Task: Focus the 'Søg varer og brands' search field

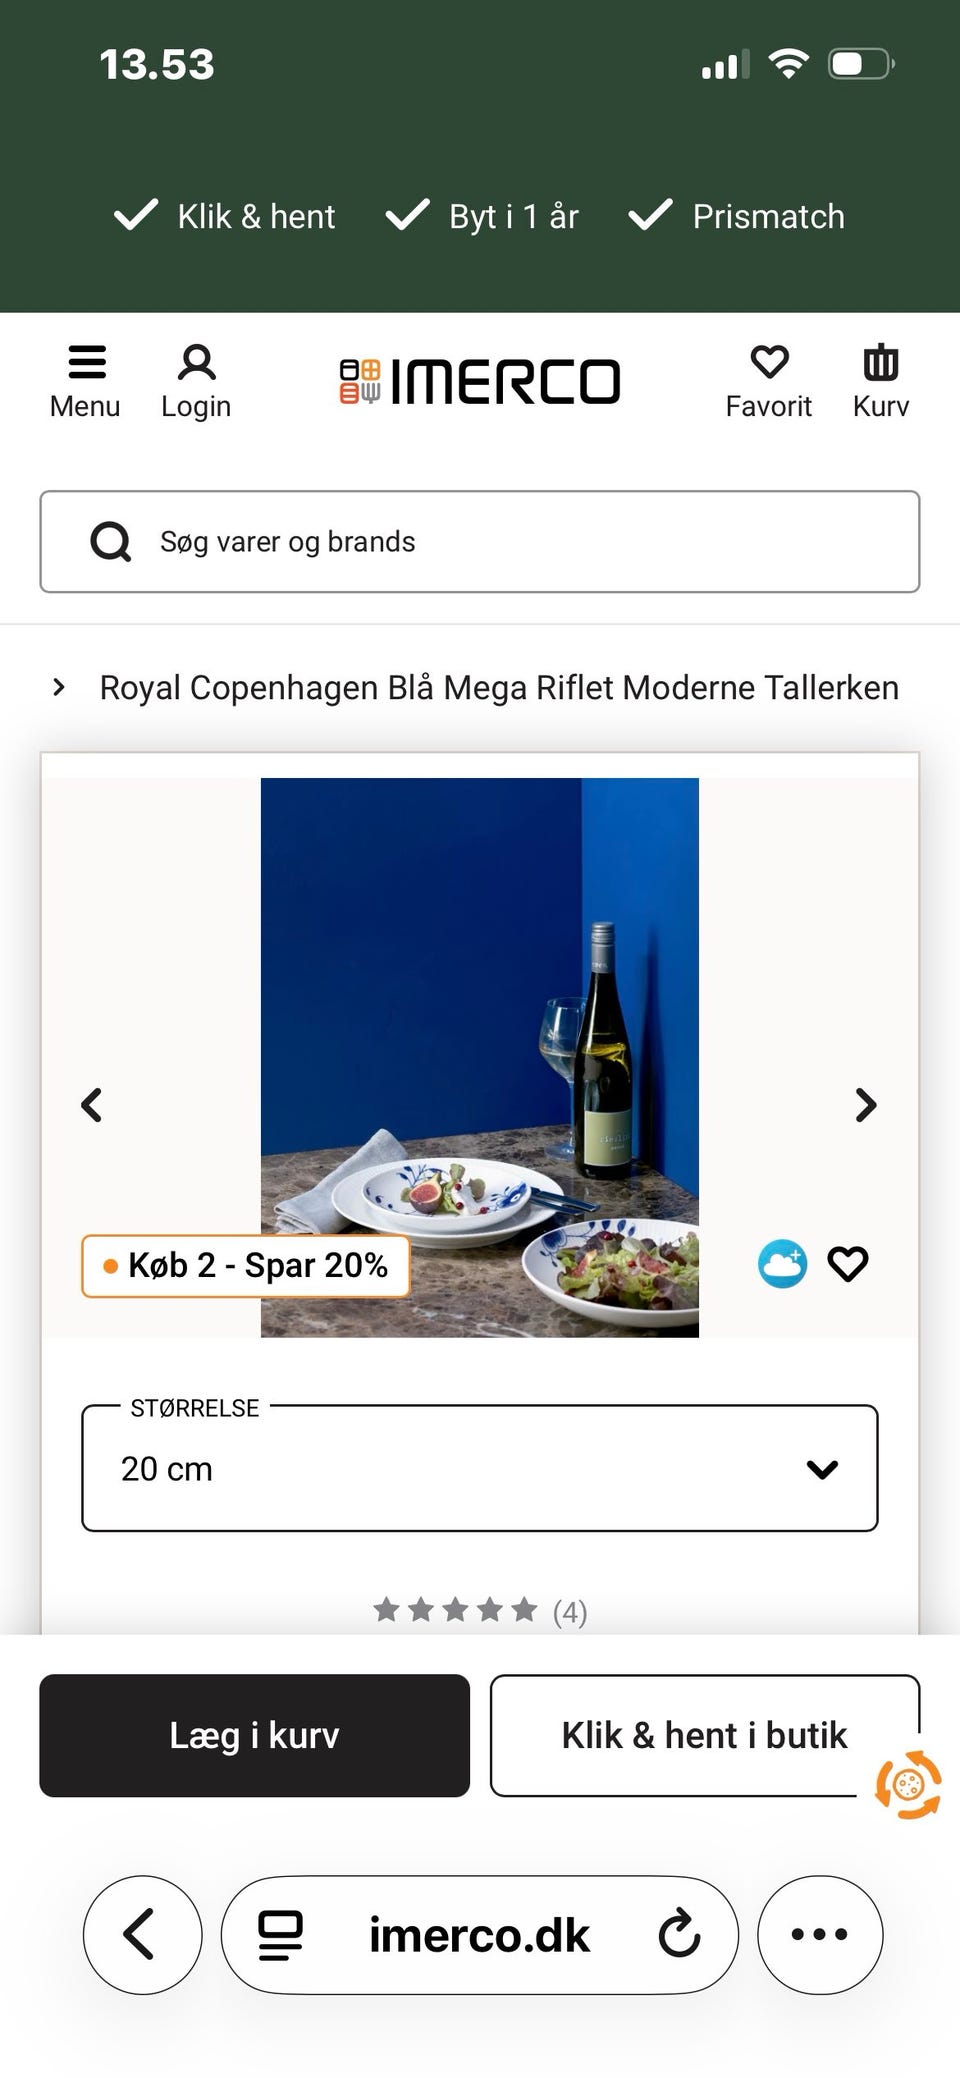Action: (x=480, y=541)
